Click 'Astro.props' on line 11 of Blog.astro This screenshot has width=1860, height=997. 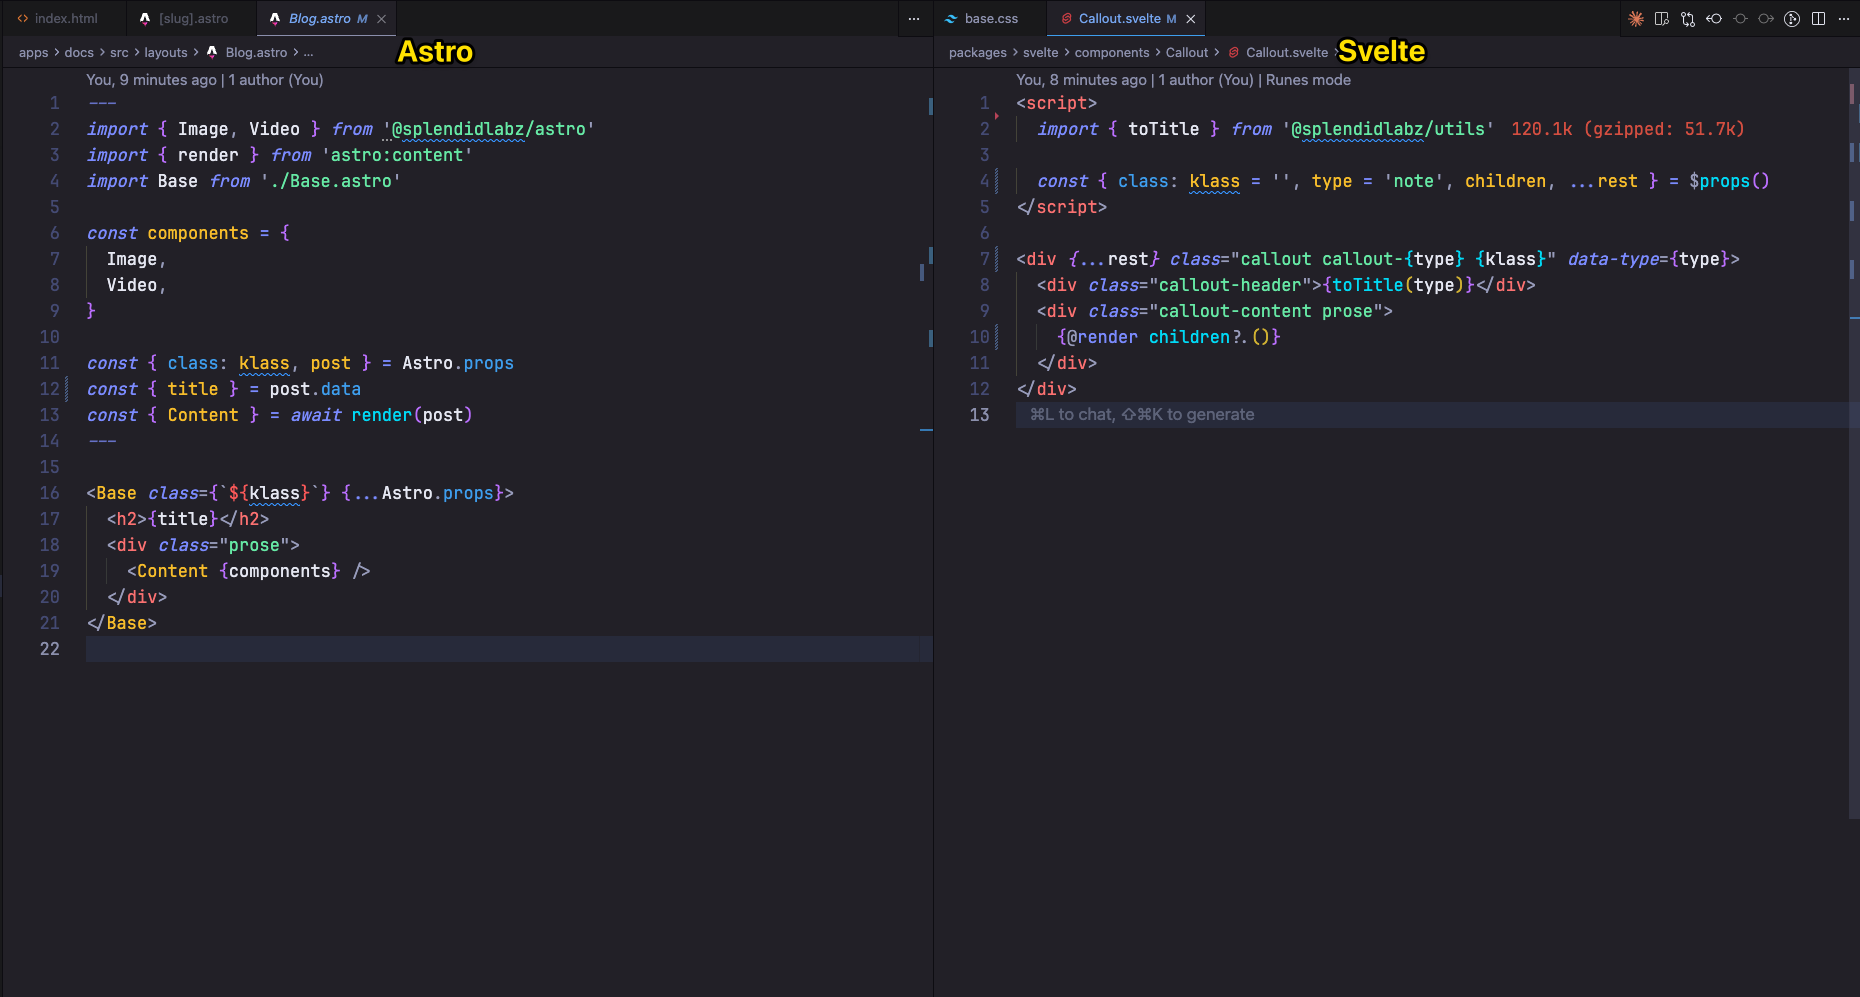458,363
